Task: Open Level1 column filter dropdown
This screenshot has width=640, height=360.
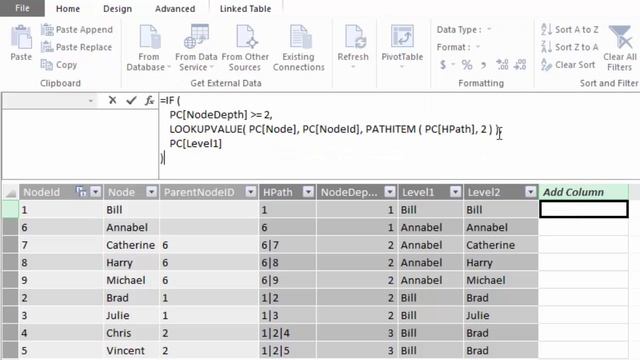Action: [456, 192]
